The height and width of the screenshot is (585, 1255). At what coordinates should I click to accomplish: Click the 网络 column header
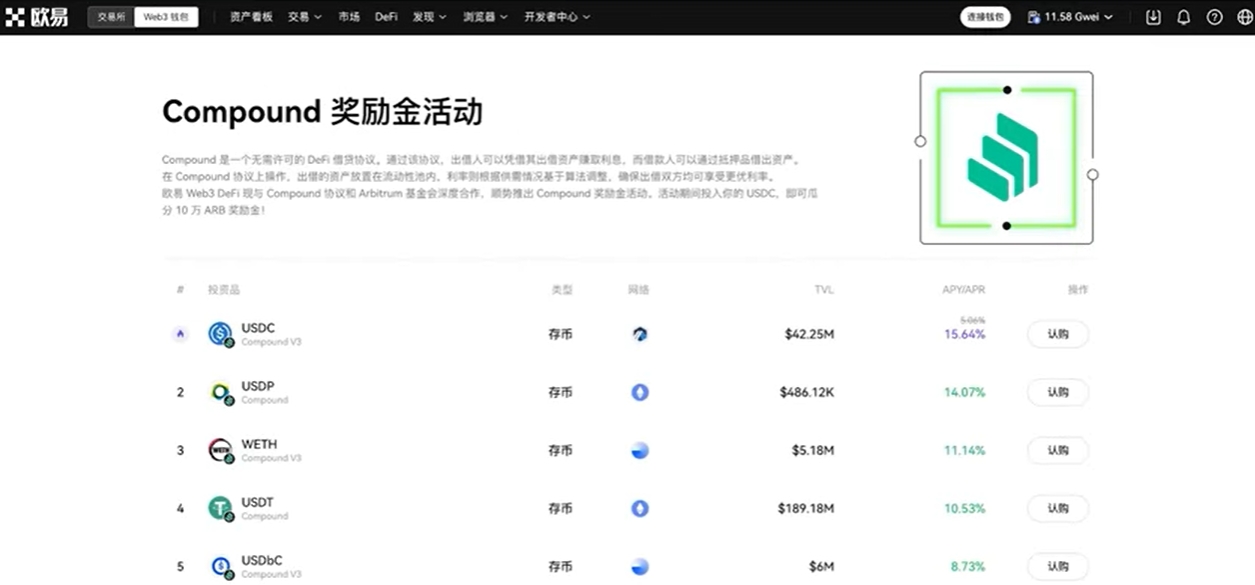[x=639, y=290]
